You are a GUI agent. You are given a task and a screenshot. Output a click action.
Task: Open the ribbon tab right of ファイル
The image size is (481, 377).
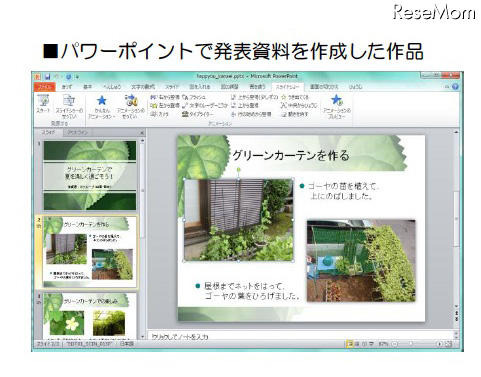coord(67,87)
